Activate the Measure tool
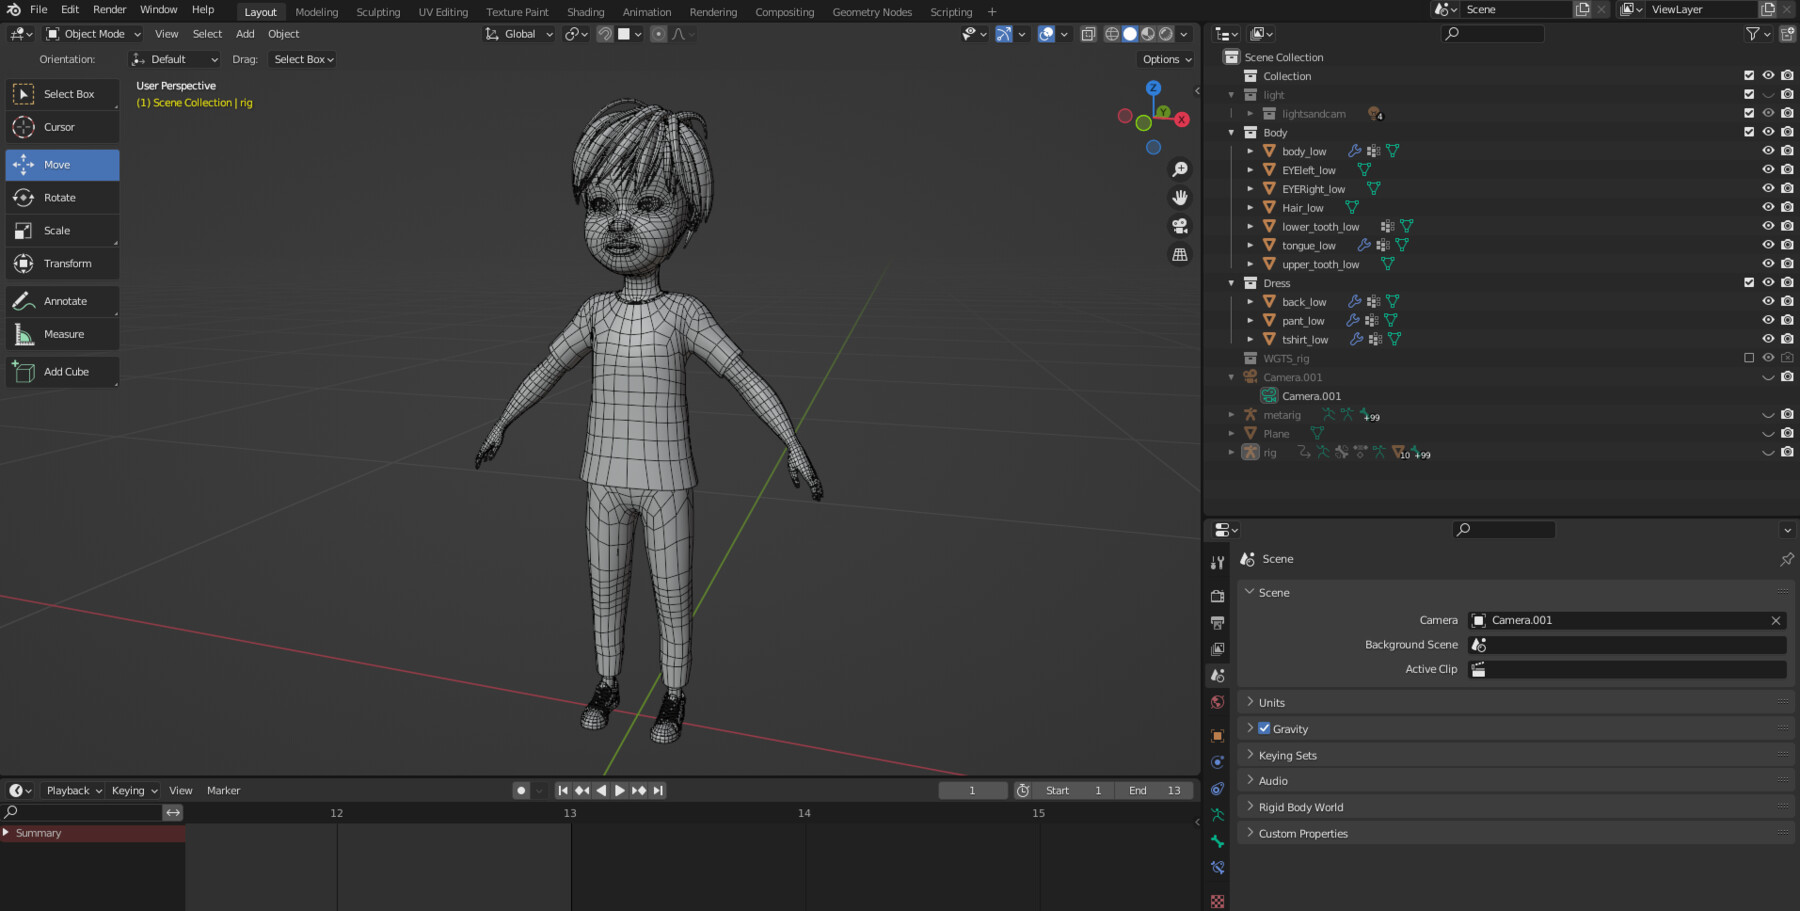The height and width of the screenshot is (911, 1800). (x=62, y=333)
